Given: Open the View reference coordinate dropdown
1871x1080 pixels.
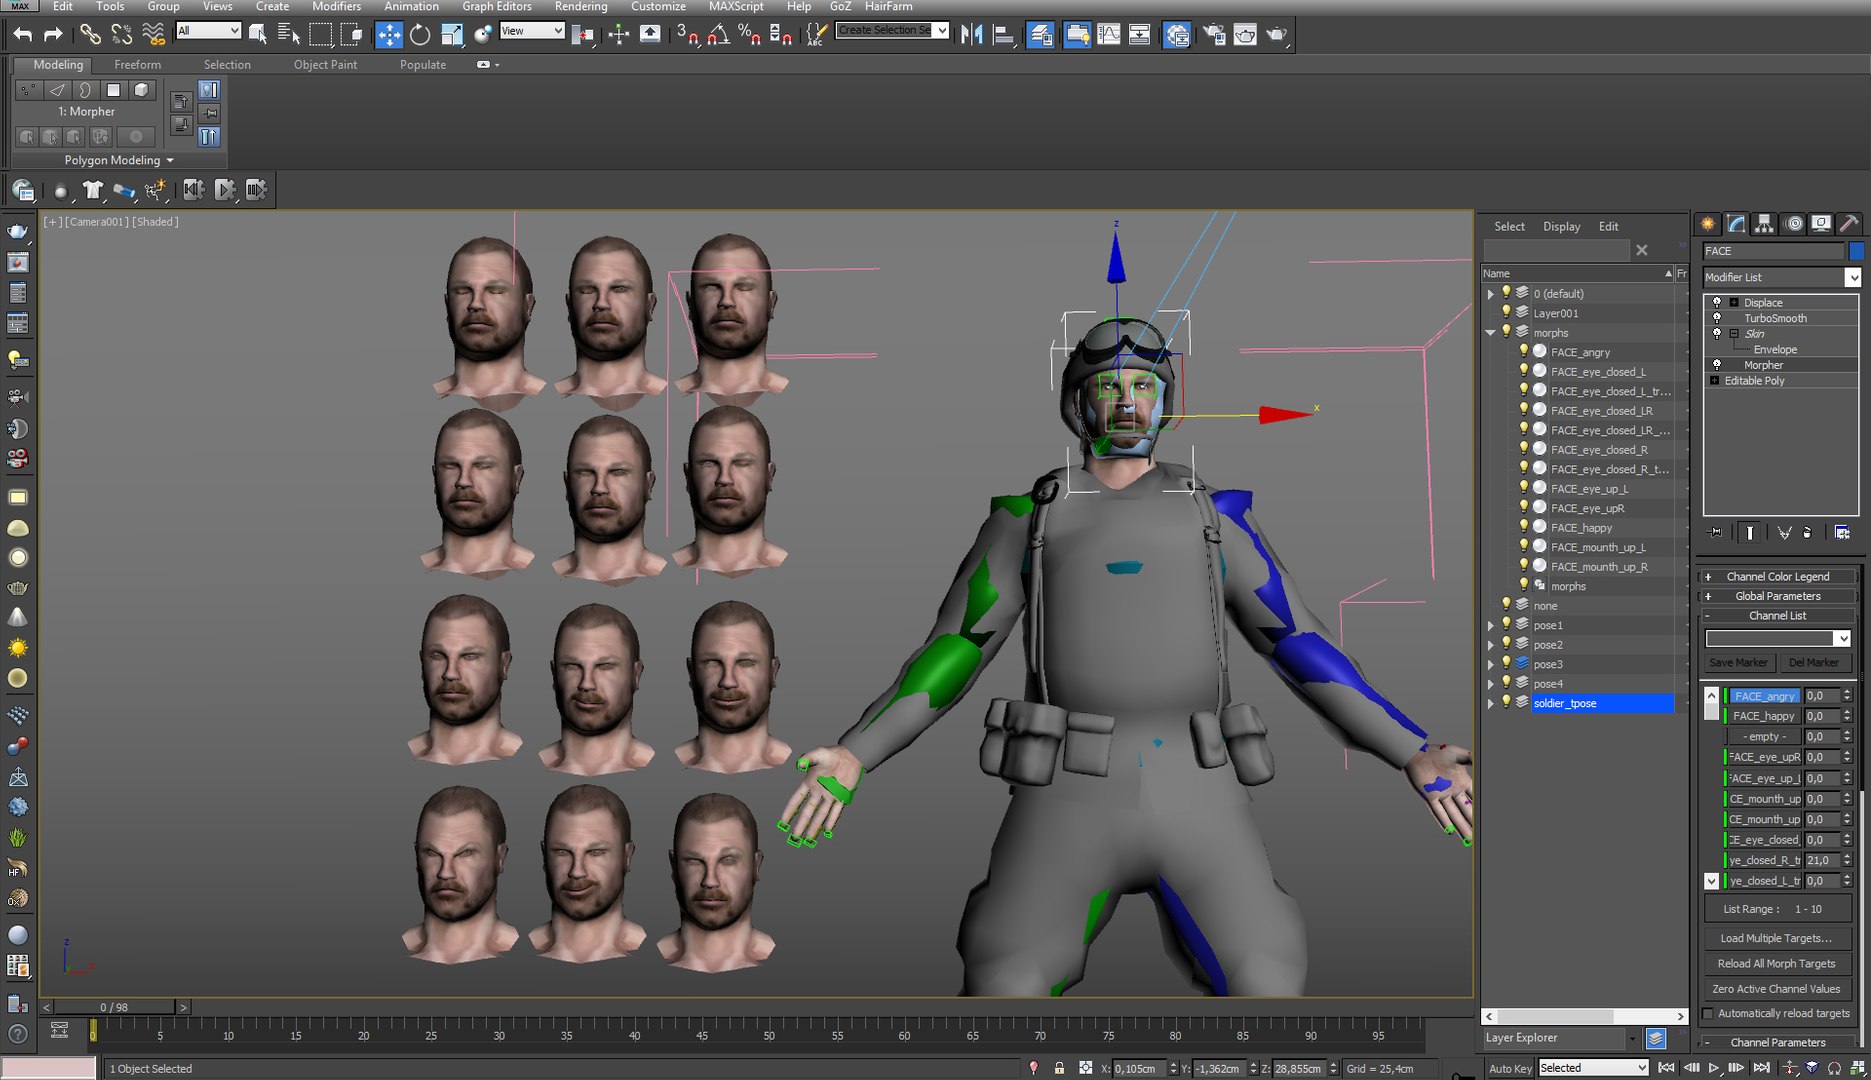Looking at the screenshot, I should [x=532, y=31].
